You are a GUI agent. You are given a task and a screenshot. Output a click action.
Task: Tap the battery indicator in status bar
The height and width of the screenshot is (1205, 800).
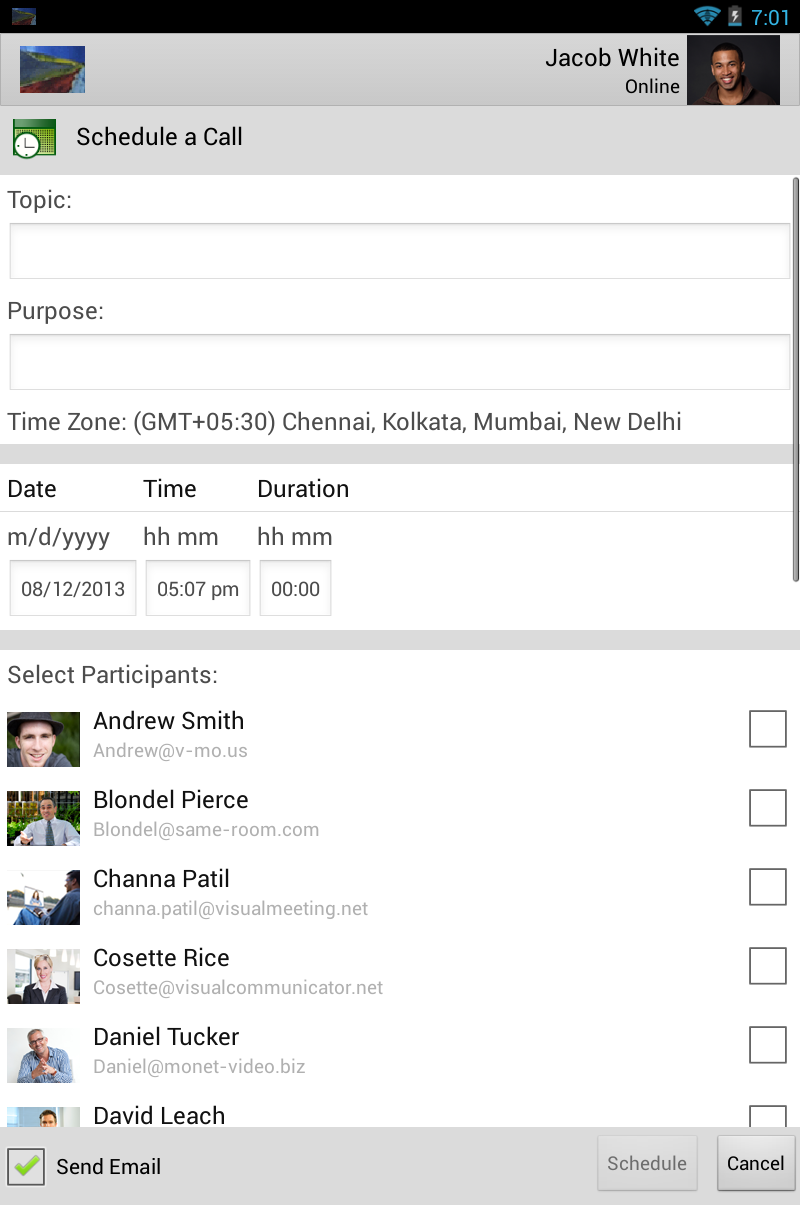click(x=735, y=16)
